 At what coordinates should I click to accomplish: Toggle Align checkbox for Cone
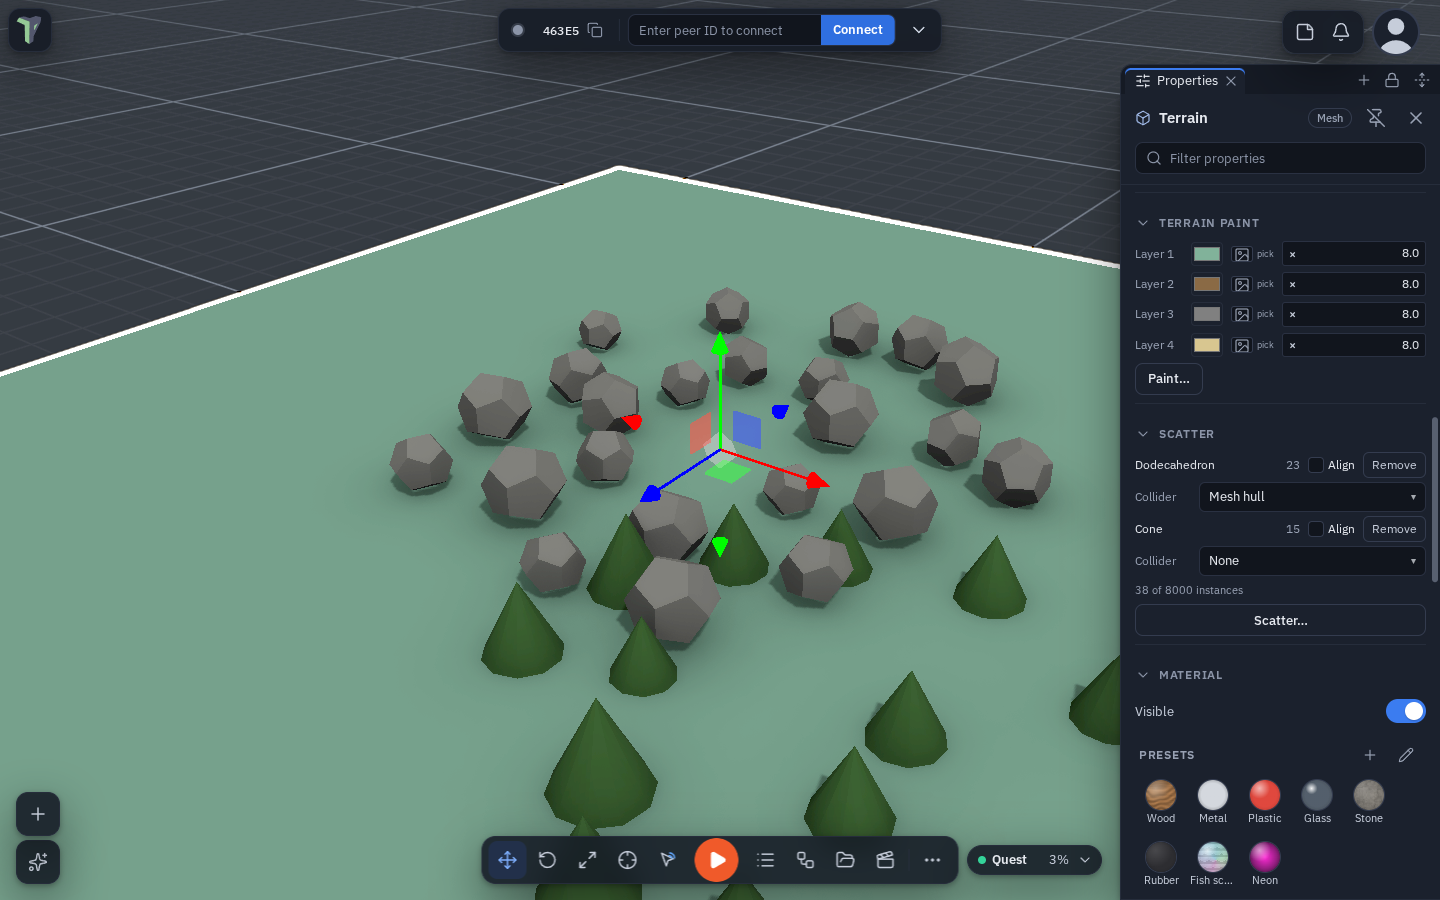point(1316,529)
